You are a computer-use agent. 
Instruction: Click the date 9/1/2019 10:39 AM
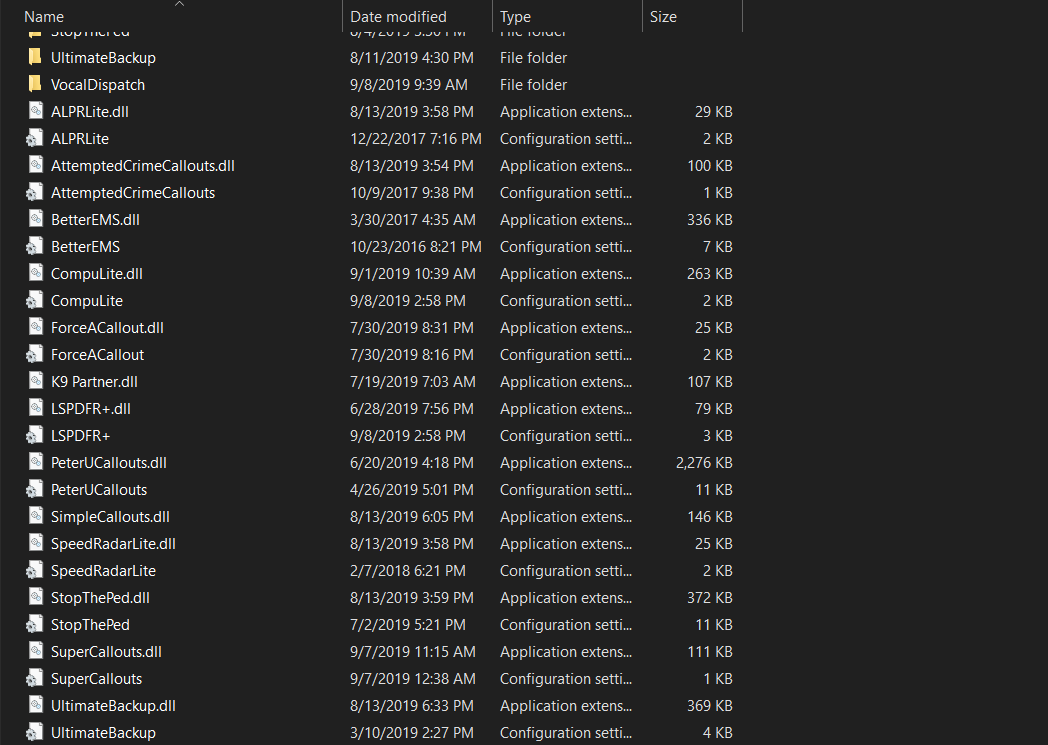[x=412, y=274]
